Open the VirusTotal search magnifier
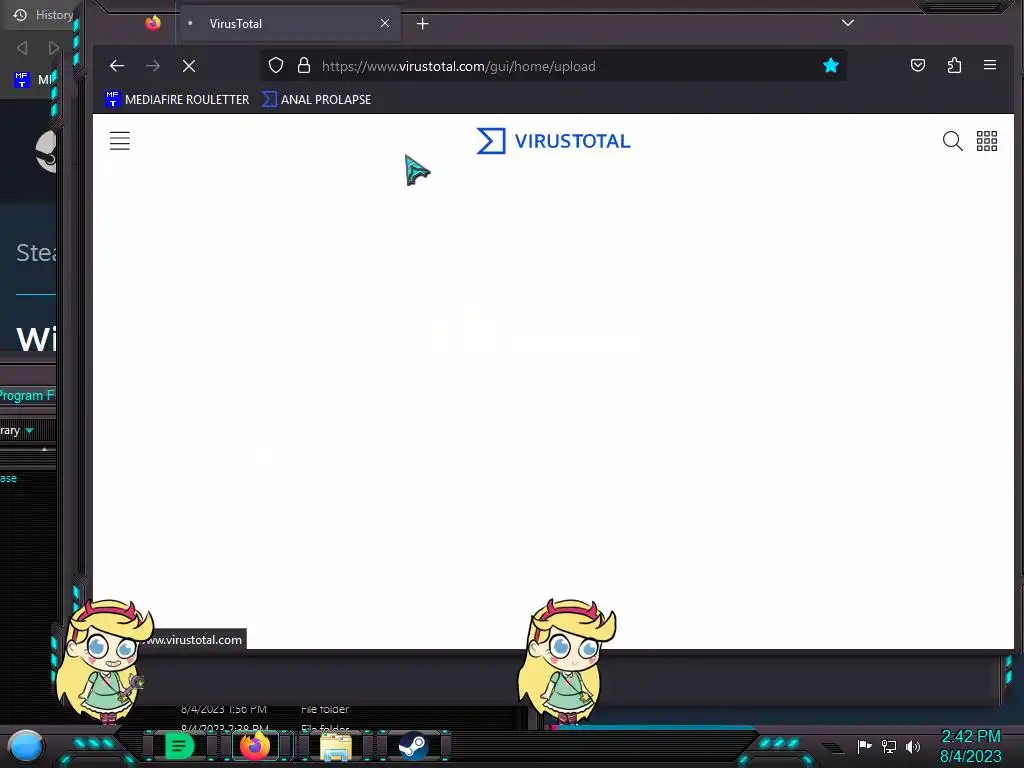The image size is (1024, 768). click(952, 140)
